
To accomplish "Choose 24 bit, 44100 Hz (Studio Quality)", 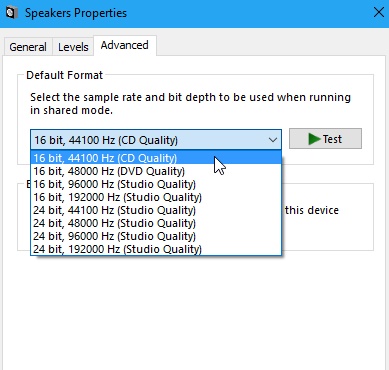I will (x=156, y=210).
